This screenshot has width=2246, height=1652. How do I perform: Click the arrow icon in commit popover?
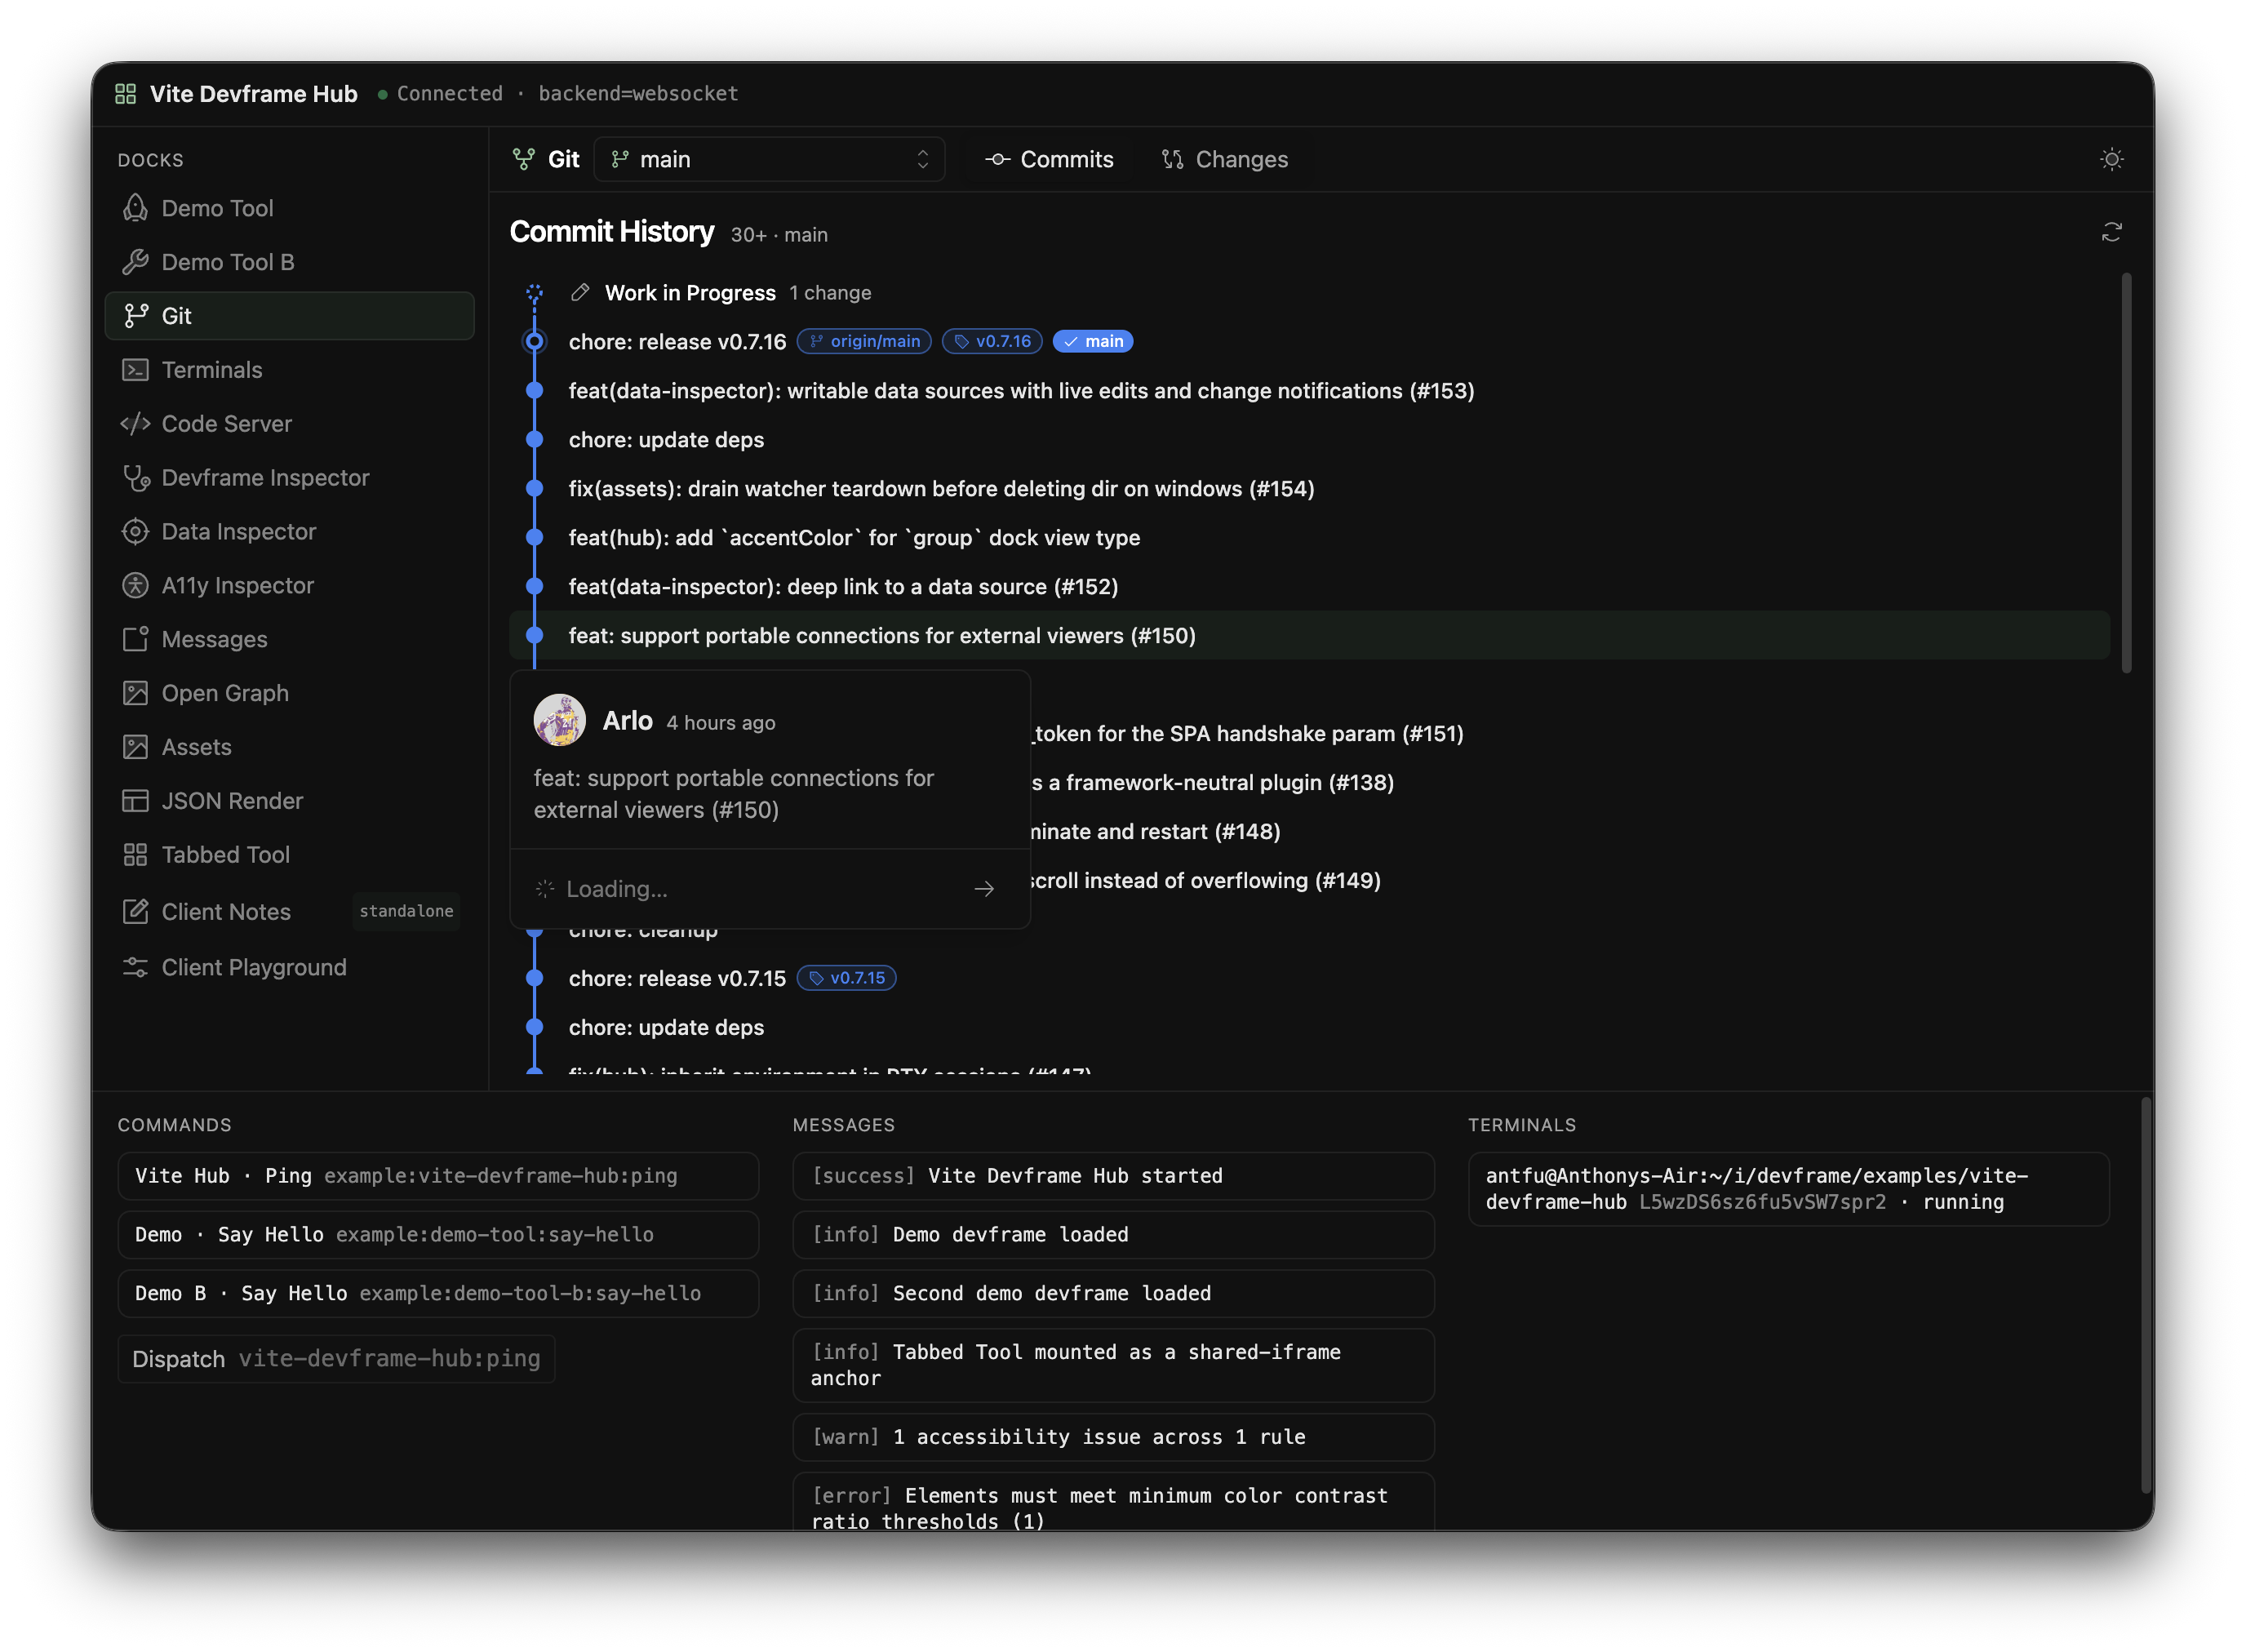(x=984, y=889)
